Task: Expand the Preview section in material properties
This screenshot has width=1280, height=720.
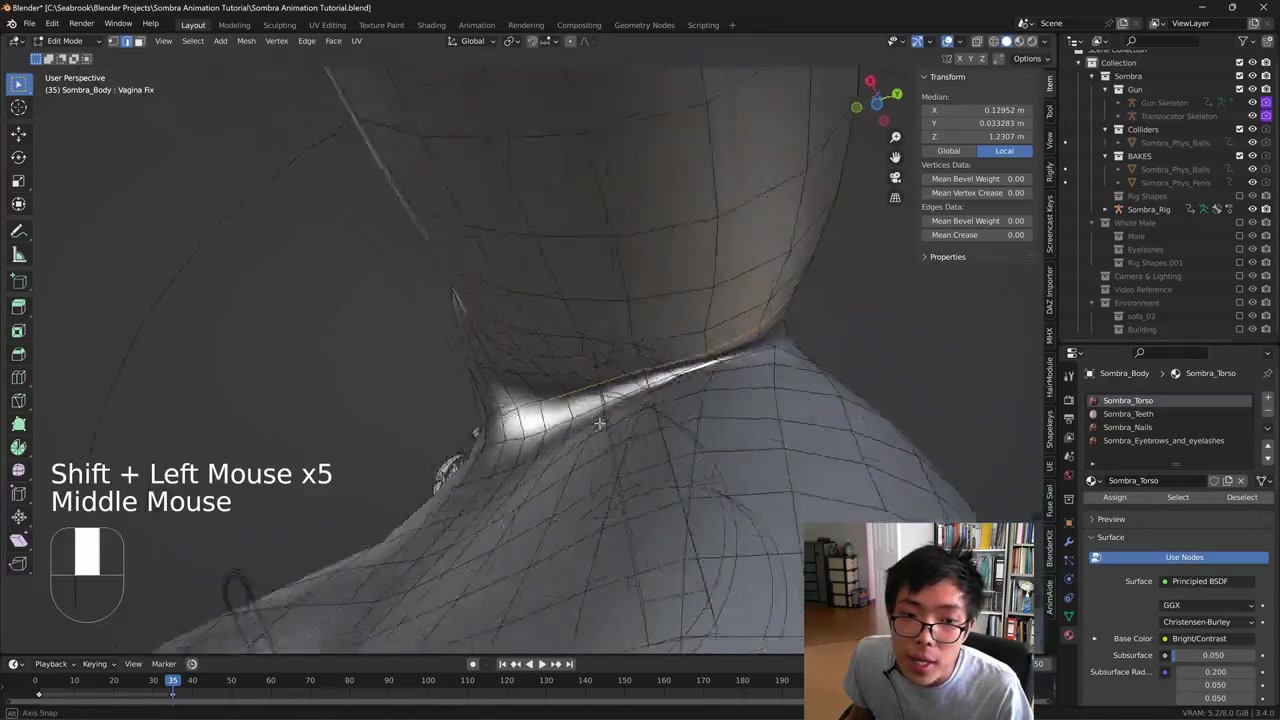Action: [1110, 519]
